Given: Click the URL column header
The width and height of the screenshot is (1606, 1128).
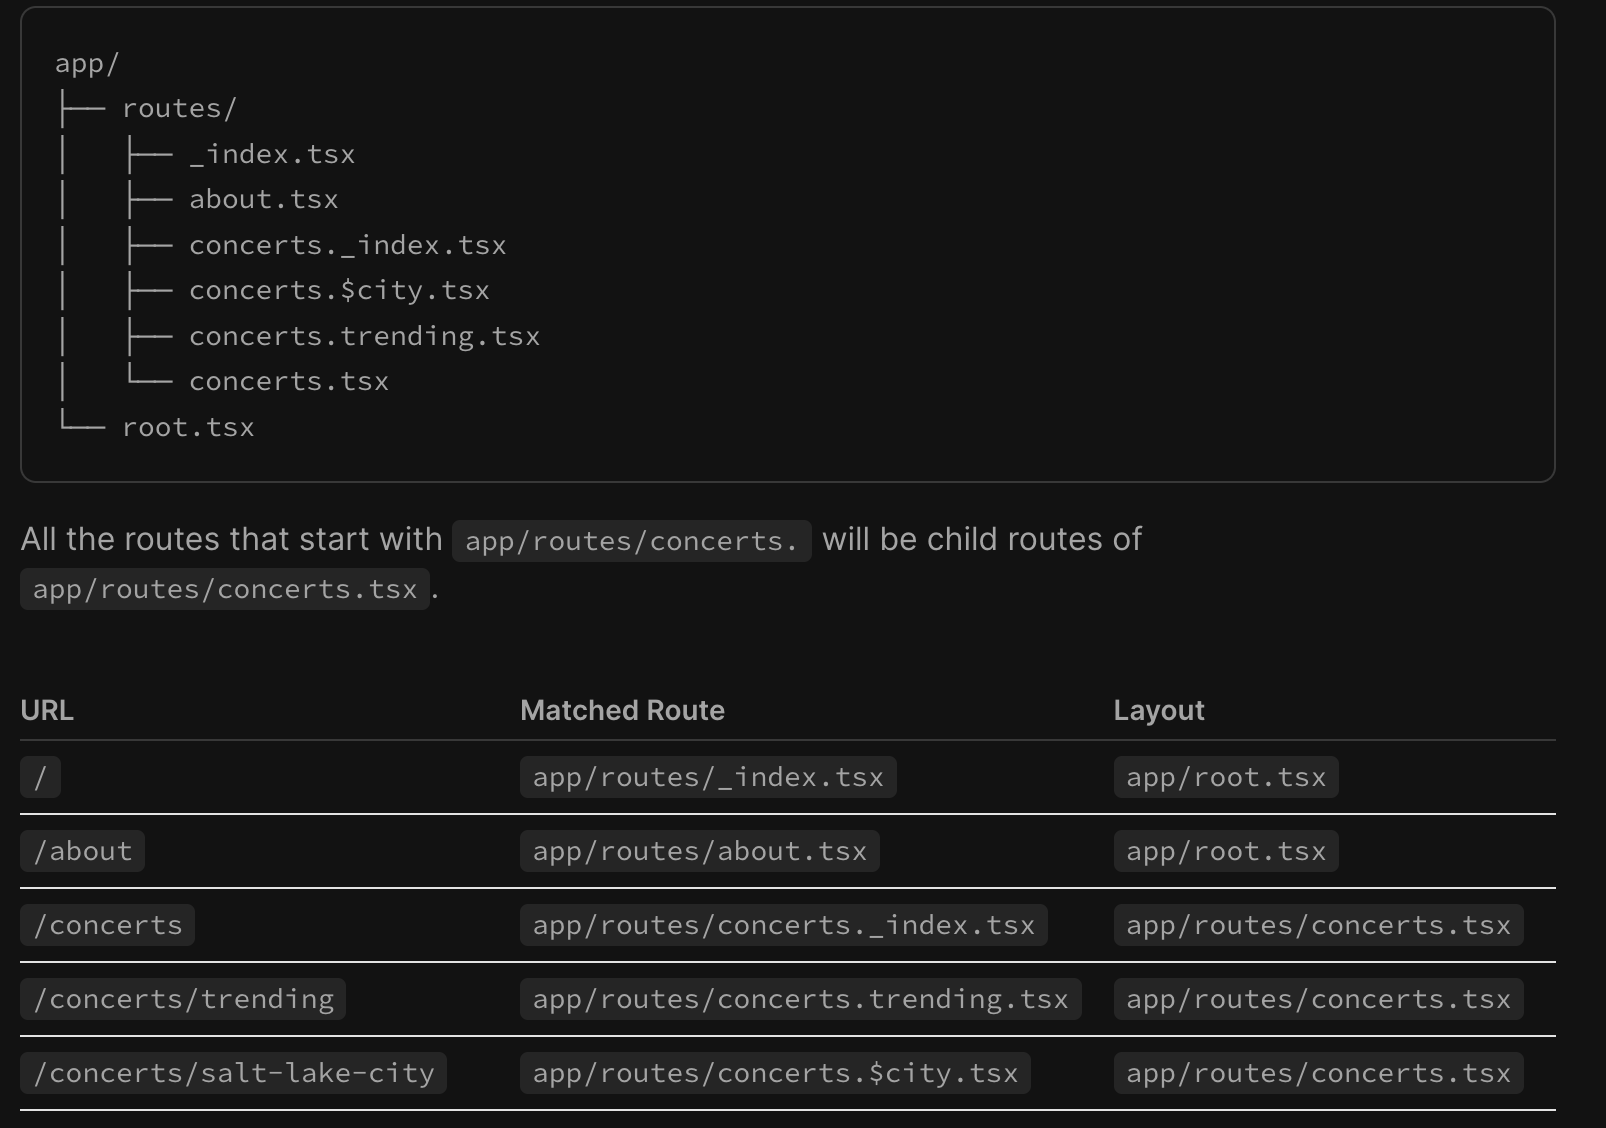Looking at the screenshot, I should tap(47, 711).
